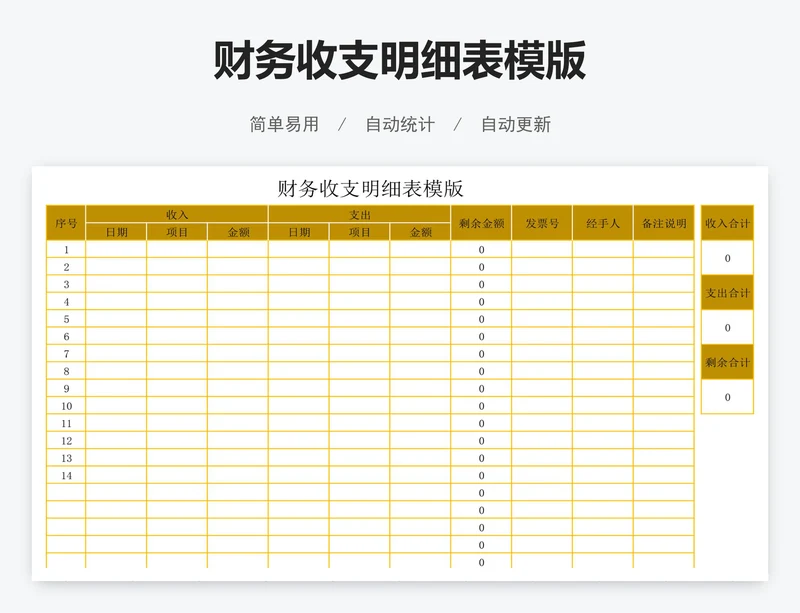Click the 金额 header under 收入
This screenshot has height=613, width=800.
point(238,232)
